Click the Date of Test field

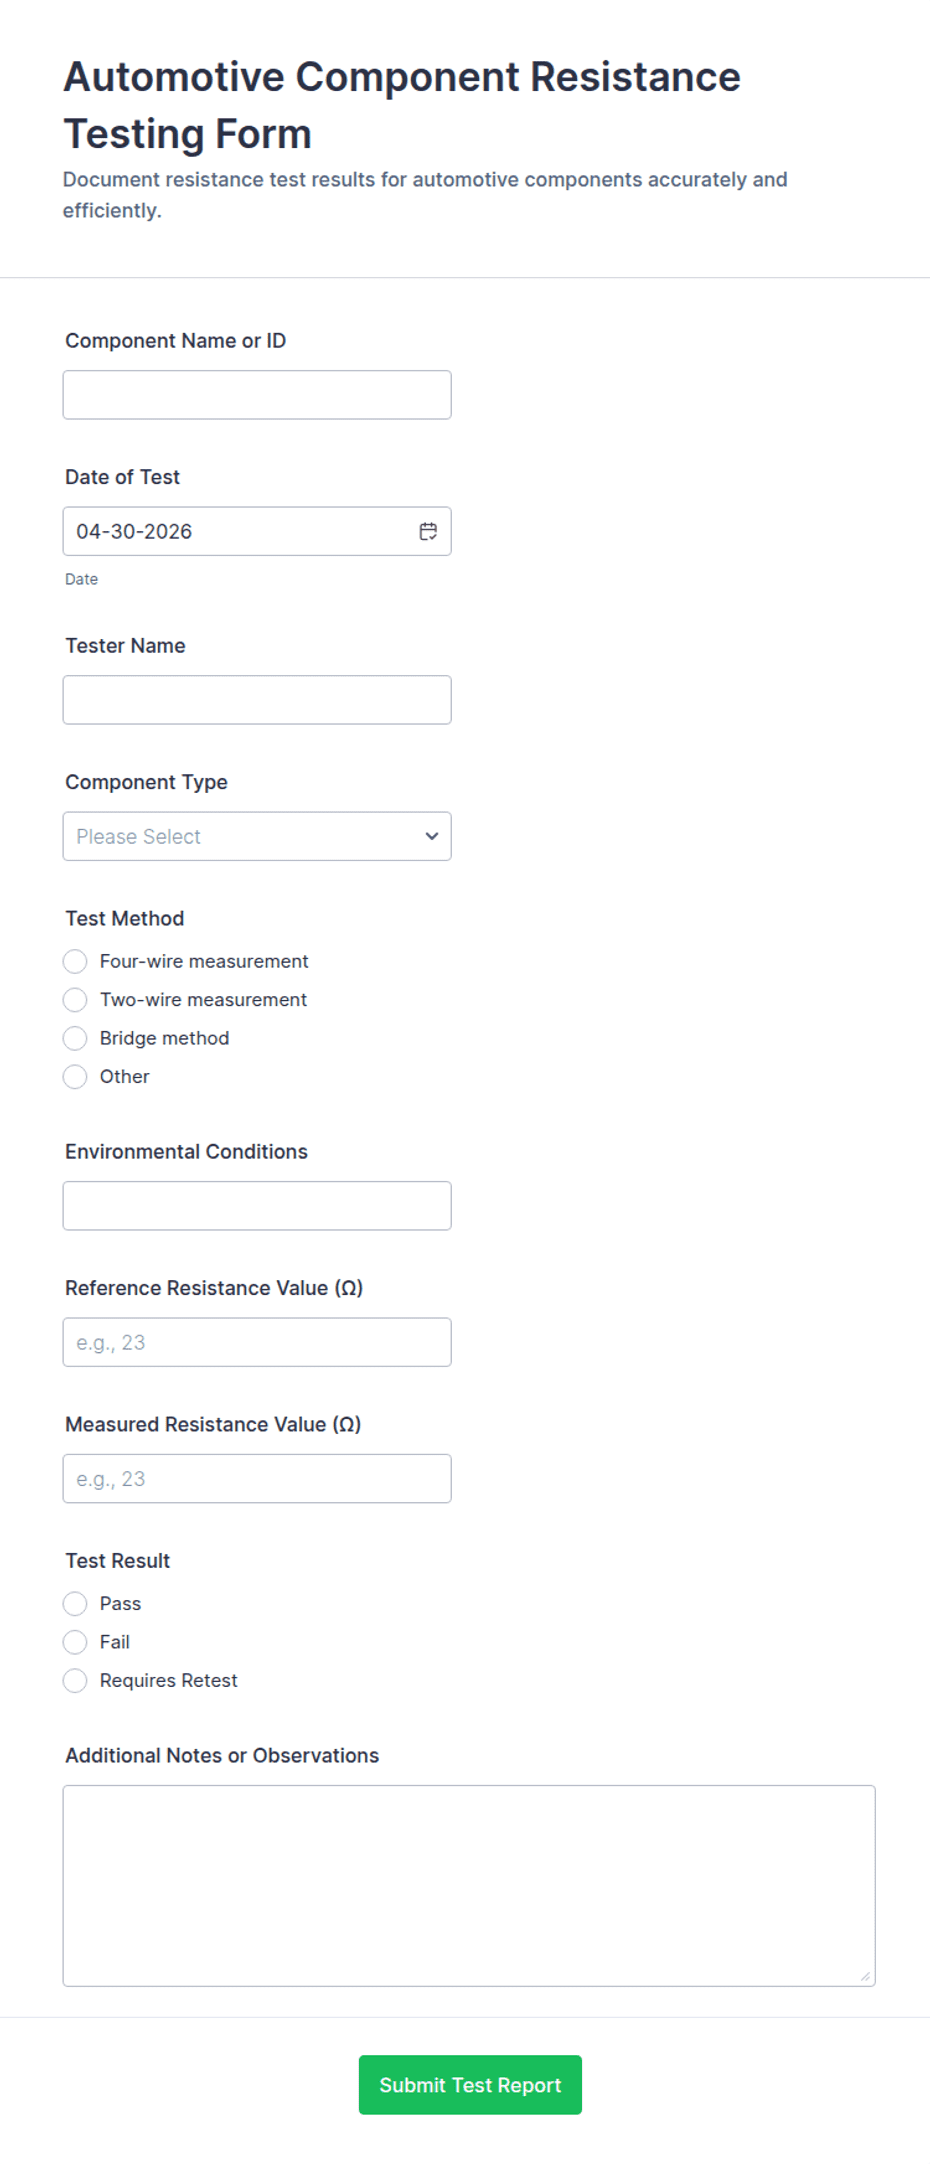[x=236, y=531]
